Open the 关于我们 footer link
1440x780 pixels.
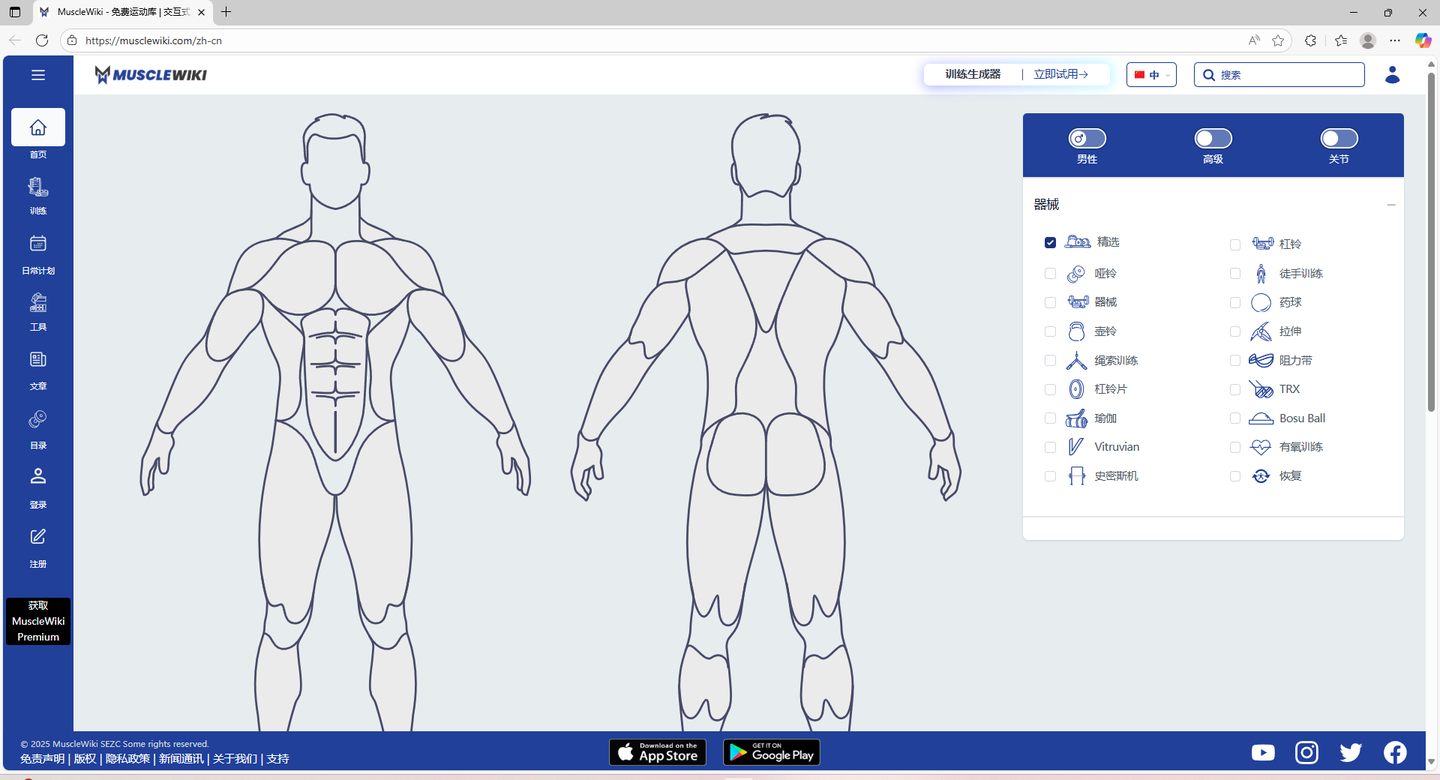234,759
